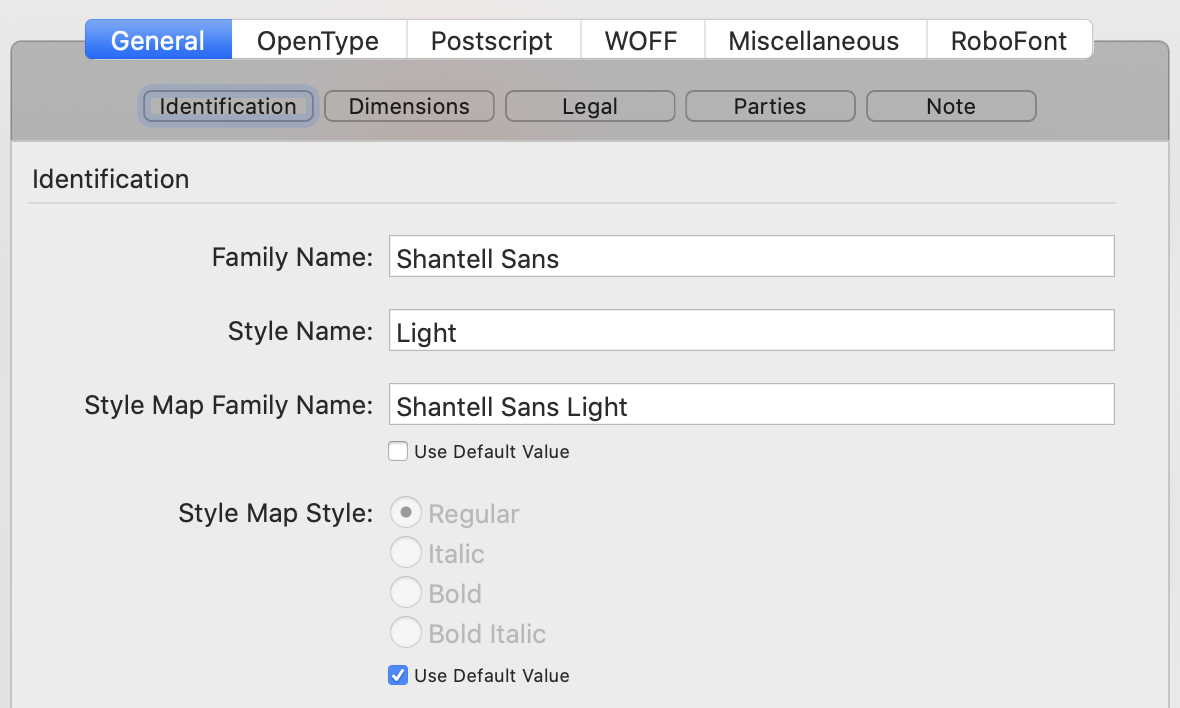Jump to the Dimensions section
The height and width of the screenshot is (708, 1180).
click(409, 106)
